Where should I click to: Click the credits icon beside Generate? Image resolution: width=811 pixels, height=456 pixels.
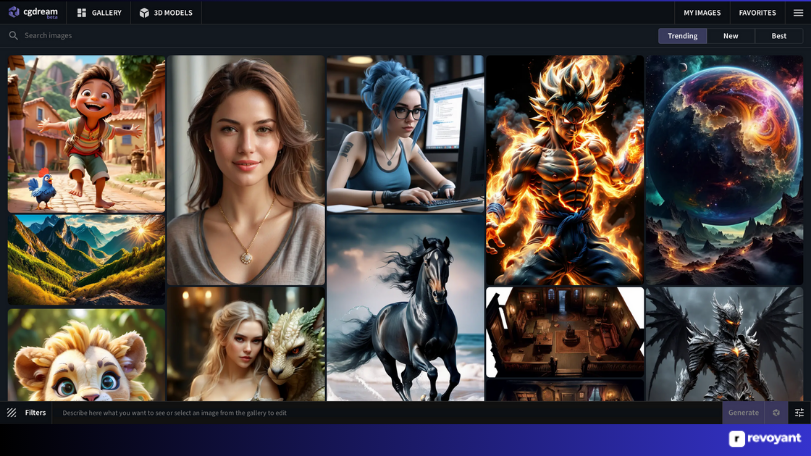776,413
